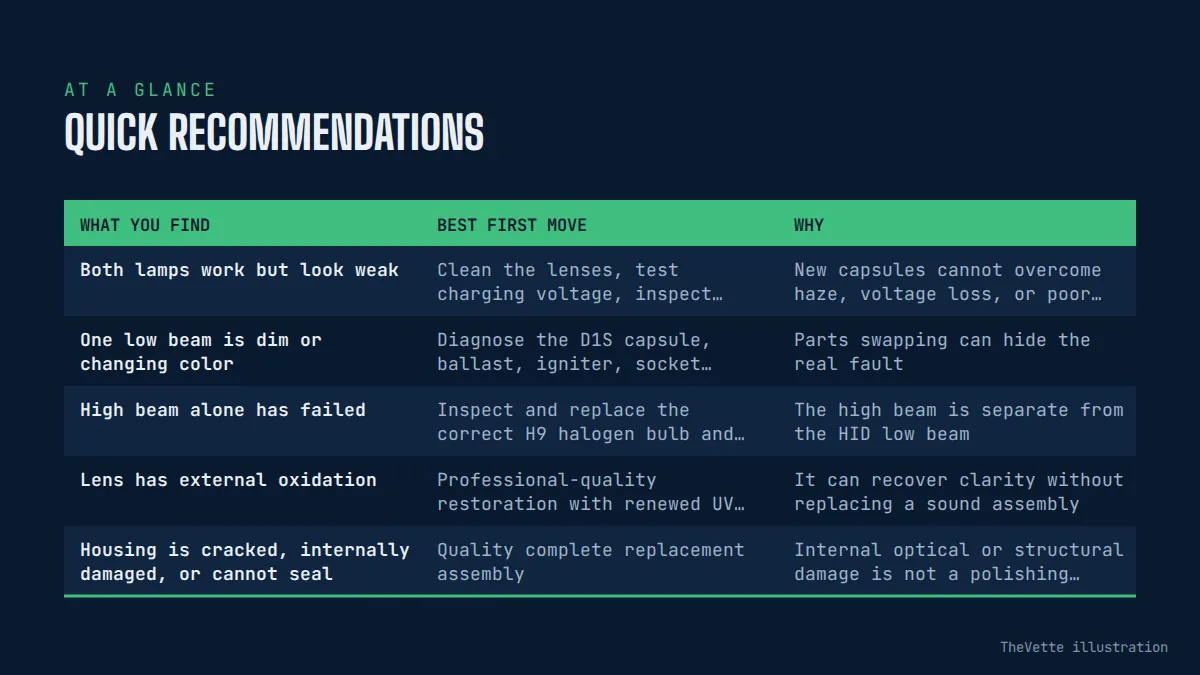Click the TheVette illustration credit

(1084, 647)
